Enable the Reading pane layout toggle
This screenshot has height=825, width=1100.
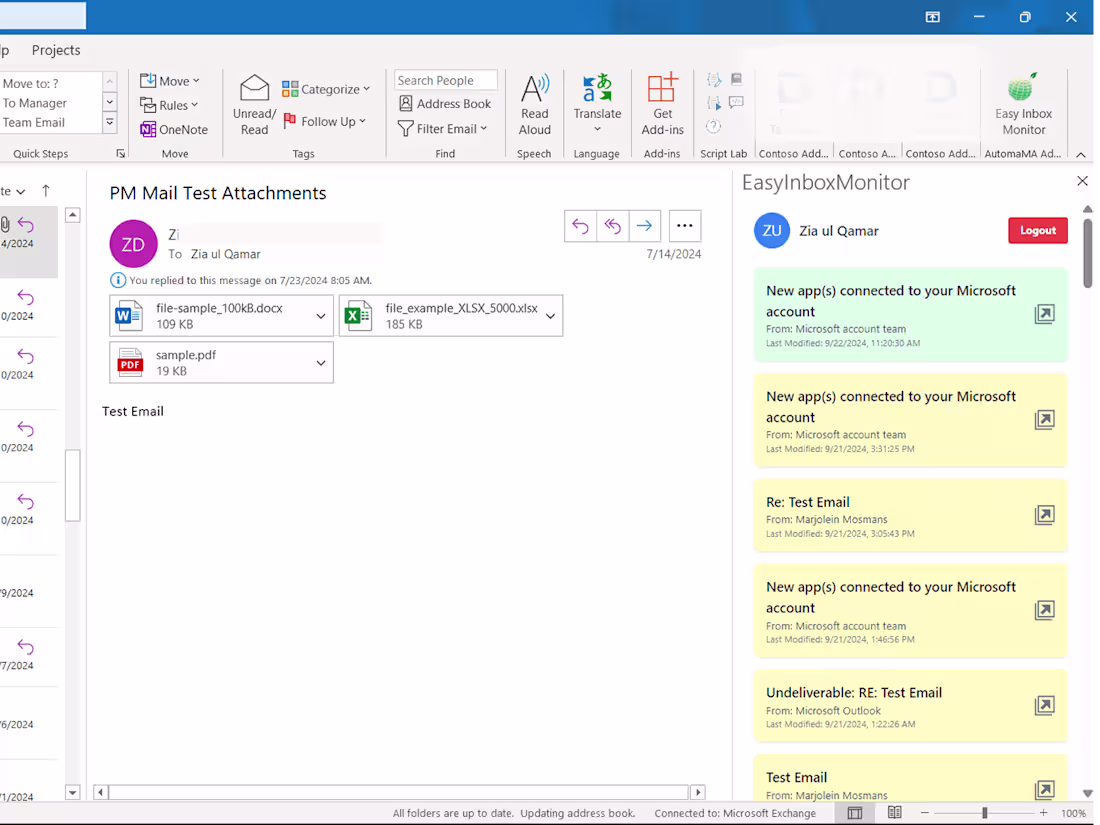point(855,812)
